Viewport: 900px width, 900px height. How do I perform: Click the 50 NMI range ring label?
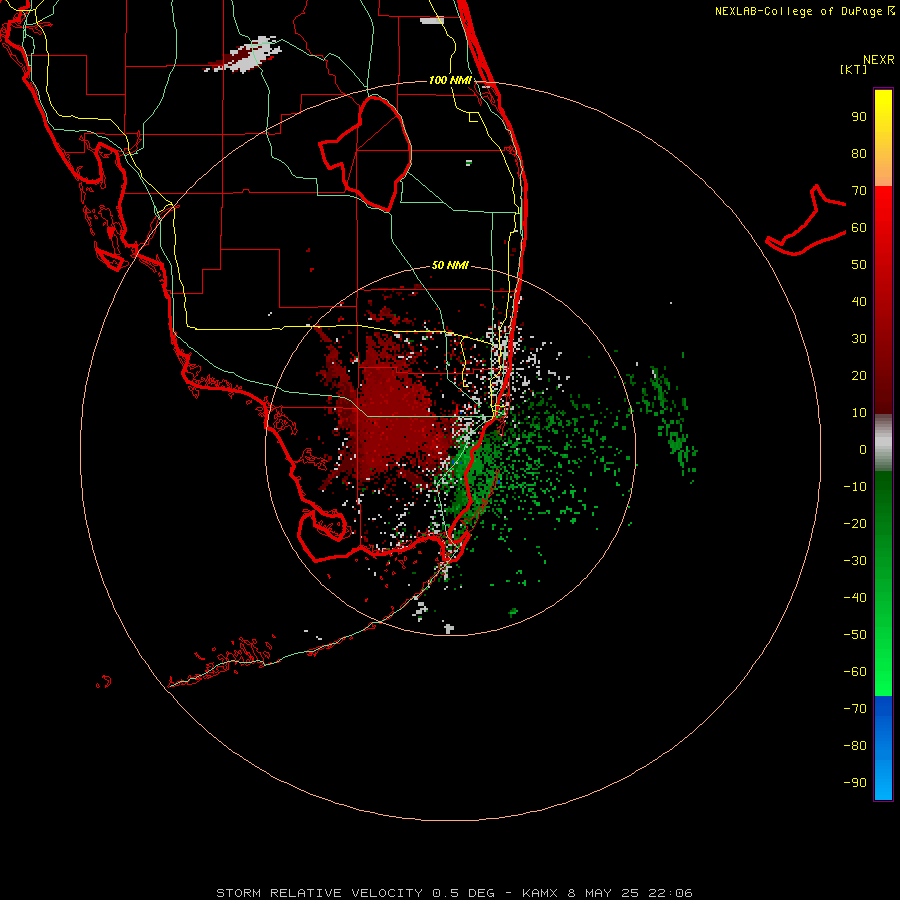click(x=450, y=265)
